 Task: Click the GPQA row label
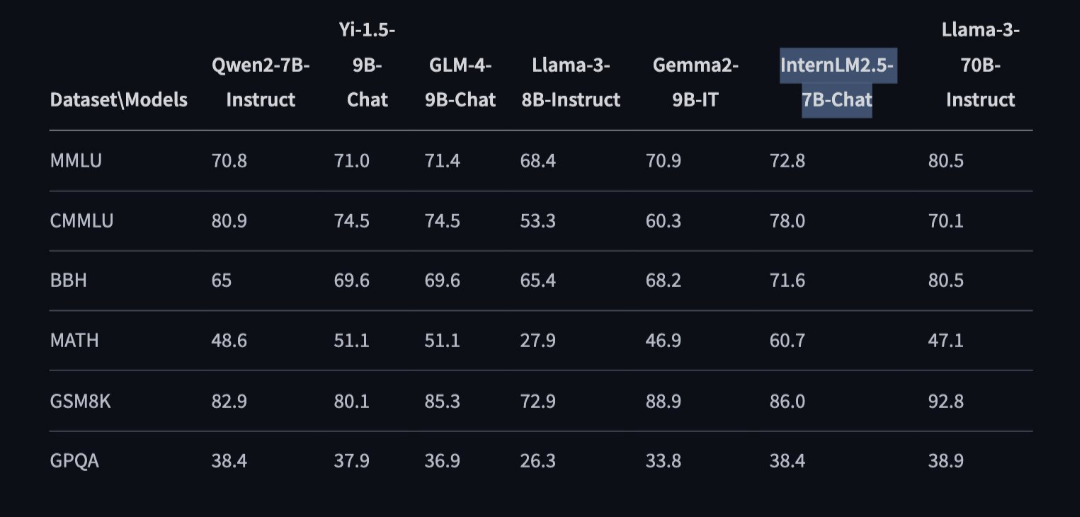click(x=74, y=460)
